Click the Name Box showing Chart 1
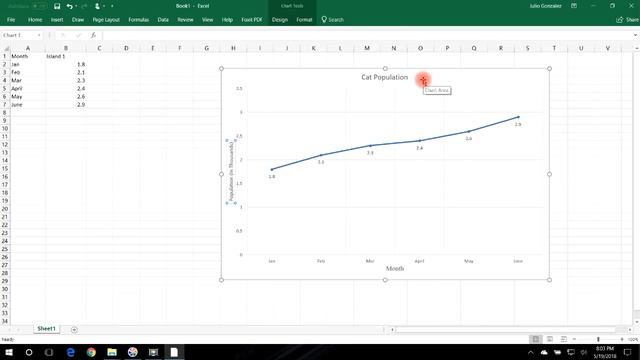 coord(18,36)
